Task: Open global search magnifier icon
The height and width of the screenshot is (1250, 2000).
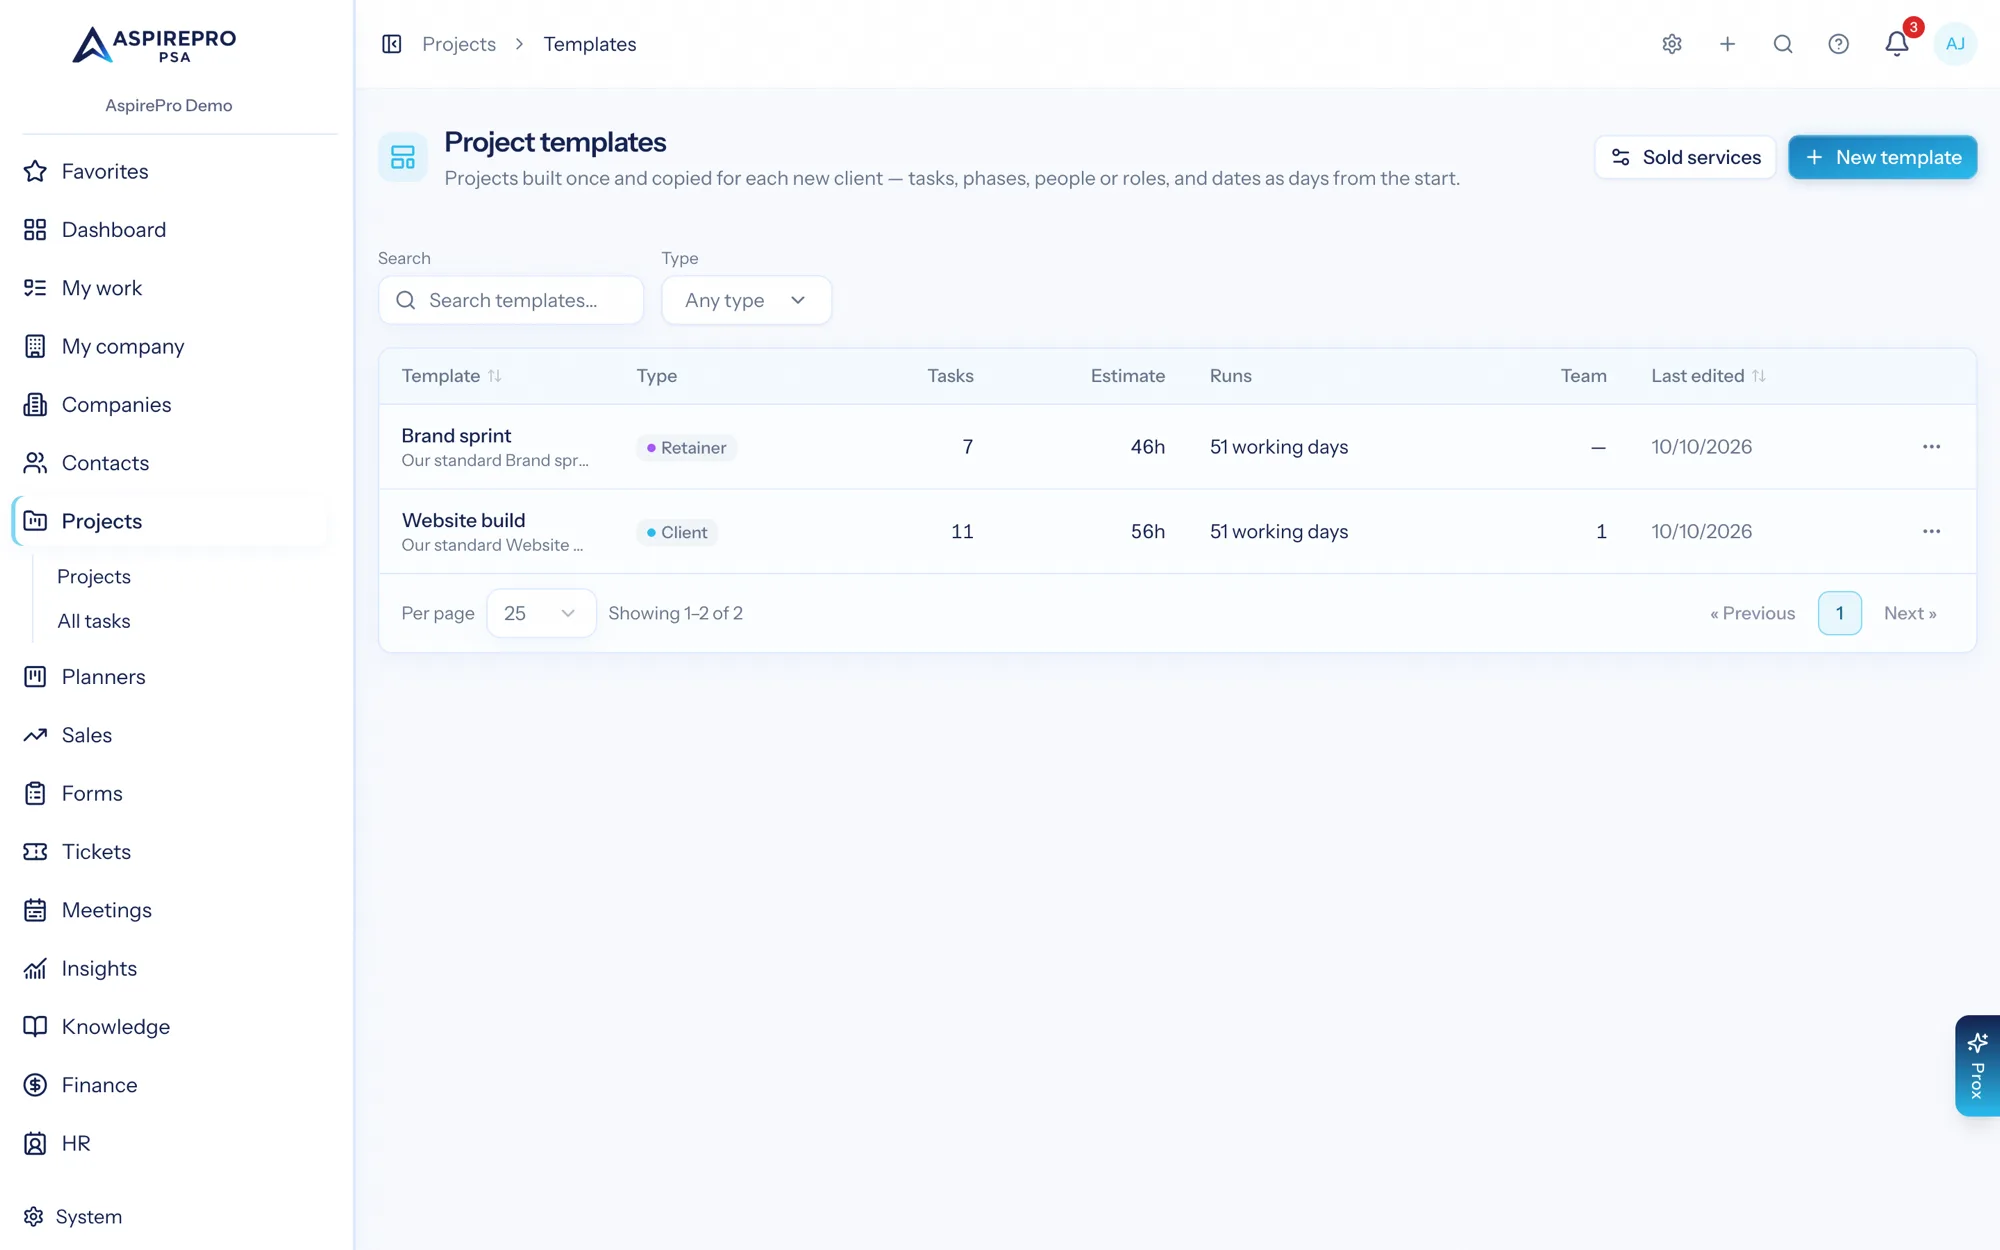Action: coord(1783,44)
